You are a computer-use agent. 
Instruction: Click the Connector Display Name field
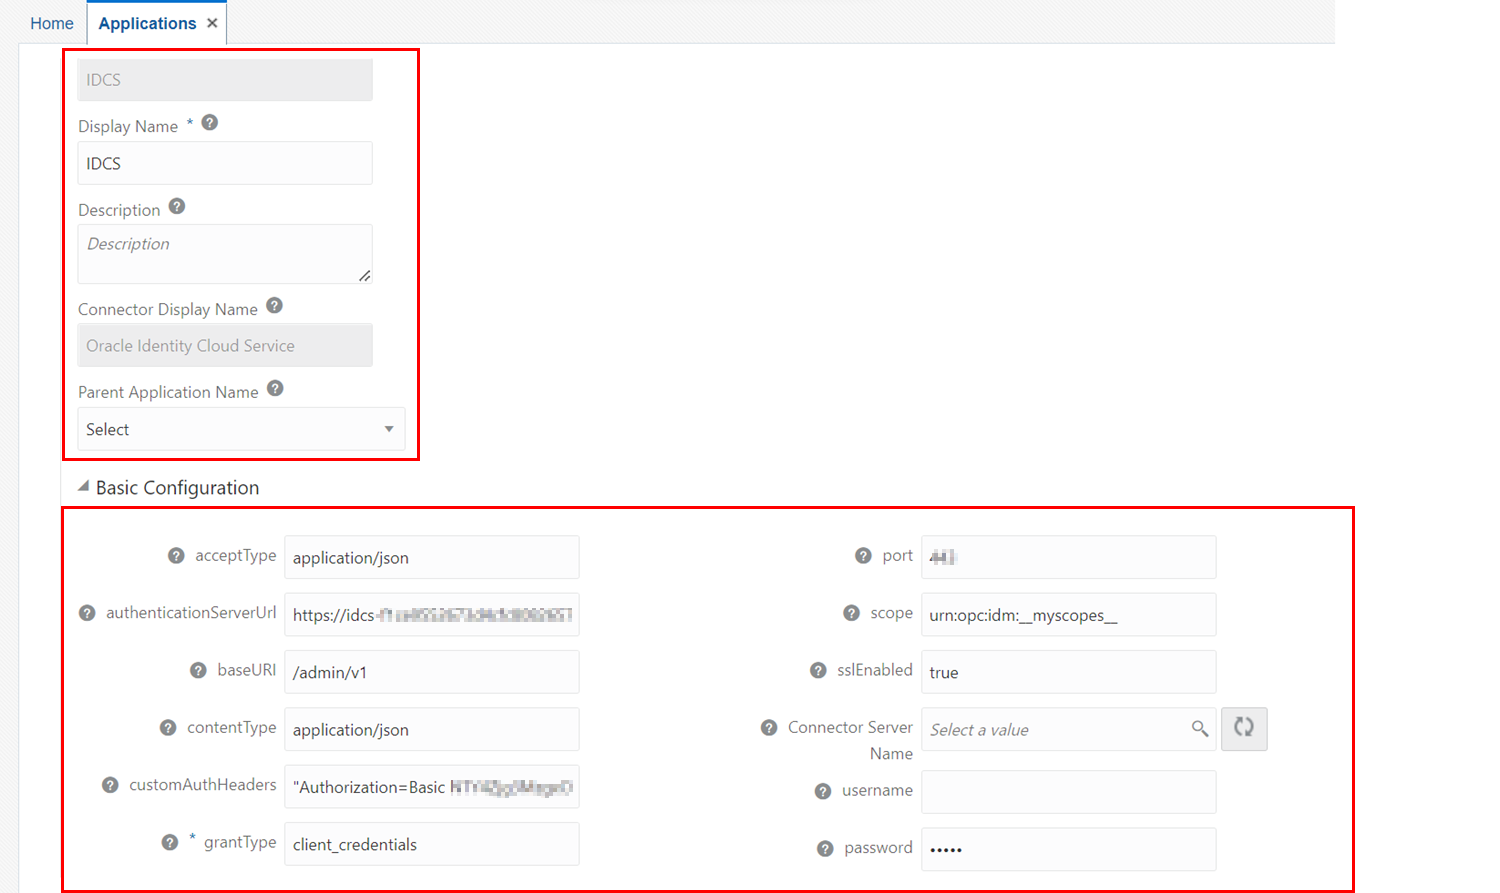click(x=225, y=345)
